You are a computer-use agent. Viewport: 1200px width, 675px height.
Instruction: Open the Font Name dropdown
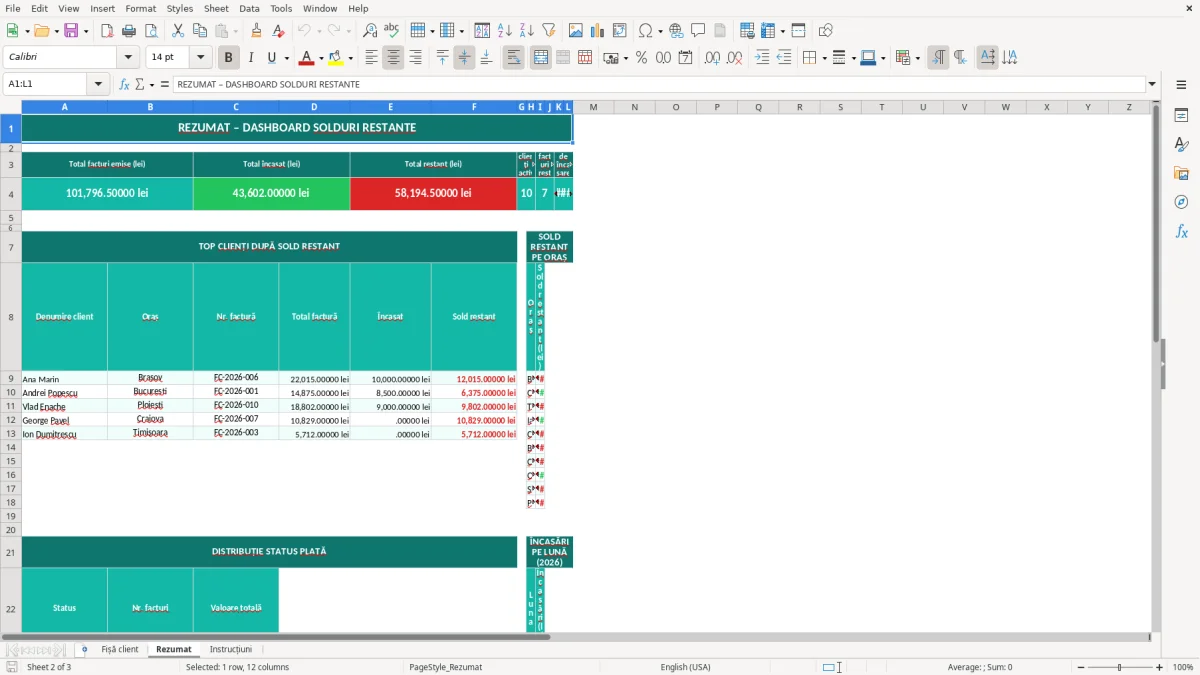[128, 58]
